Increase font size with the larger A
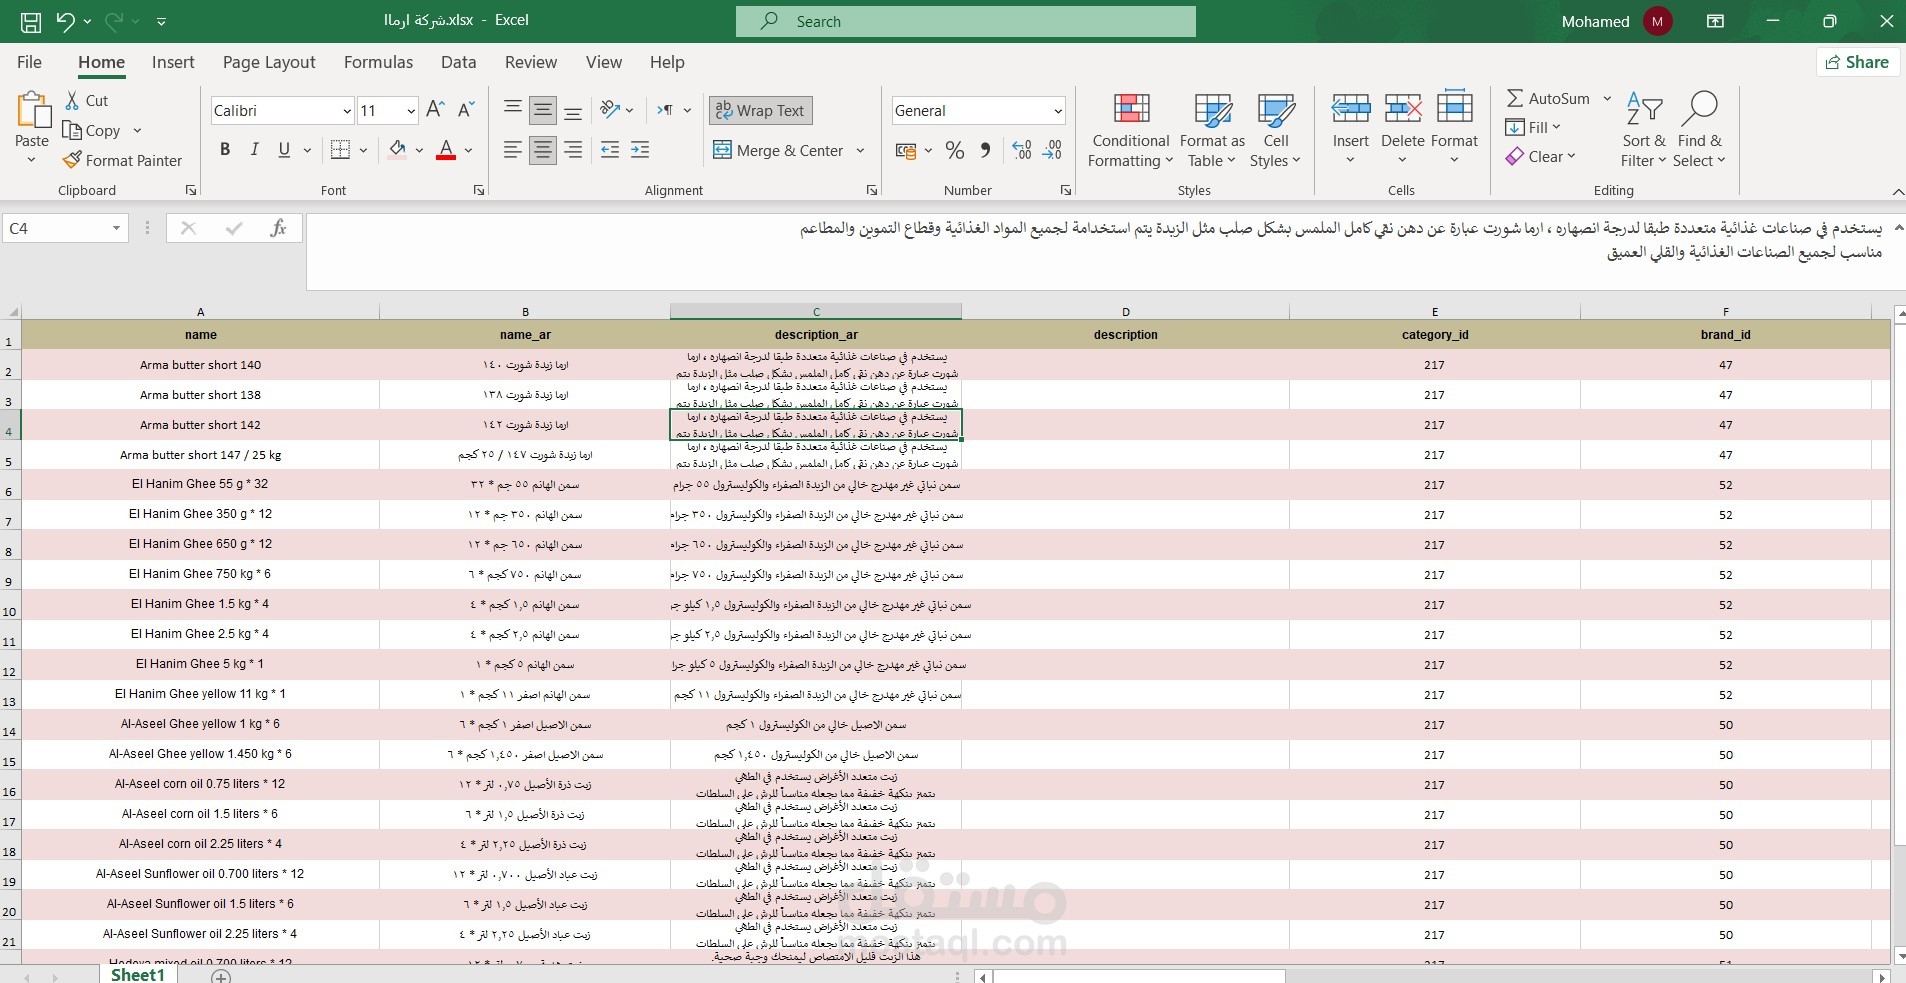Screen dimensions: 1906x983 (x=435, y=110)
